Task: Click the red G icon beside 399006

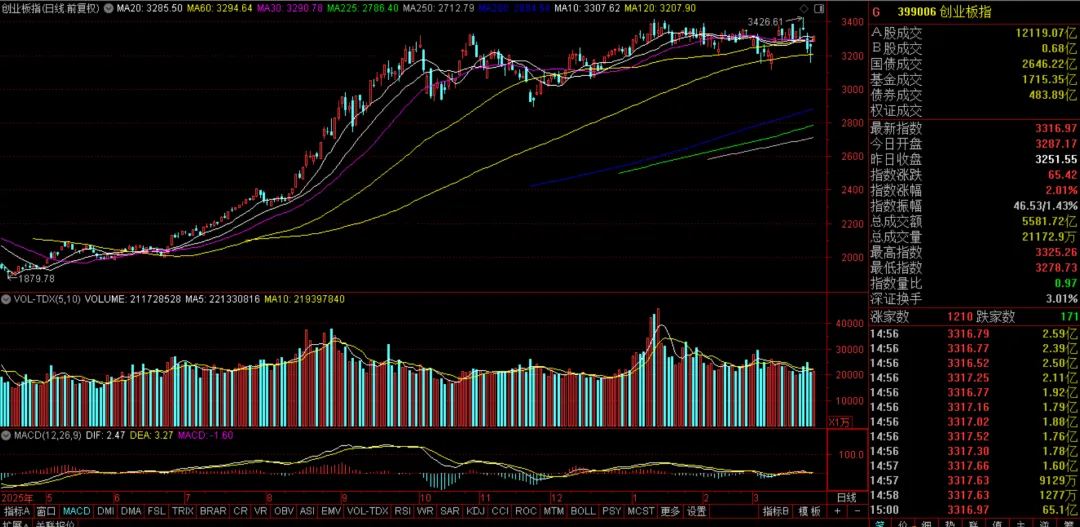Action: click(x=876, y=12)
